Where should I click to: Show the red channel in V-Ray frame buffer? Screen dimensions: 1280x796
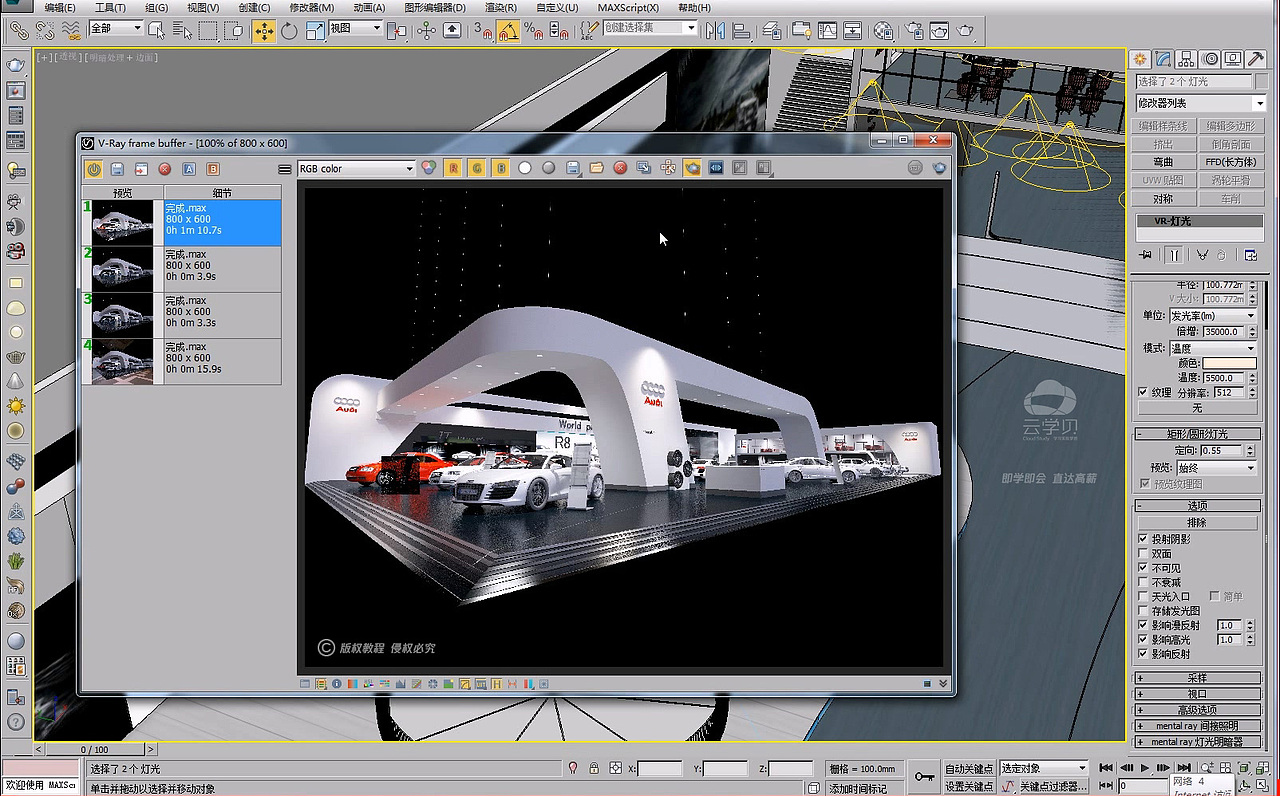click(x=452, y=168)
